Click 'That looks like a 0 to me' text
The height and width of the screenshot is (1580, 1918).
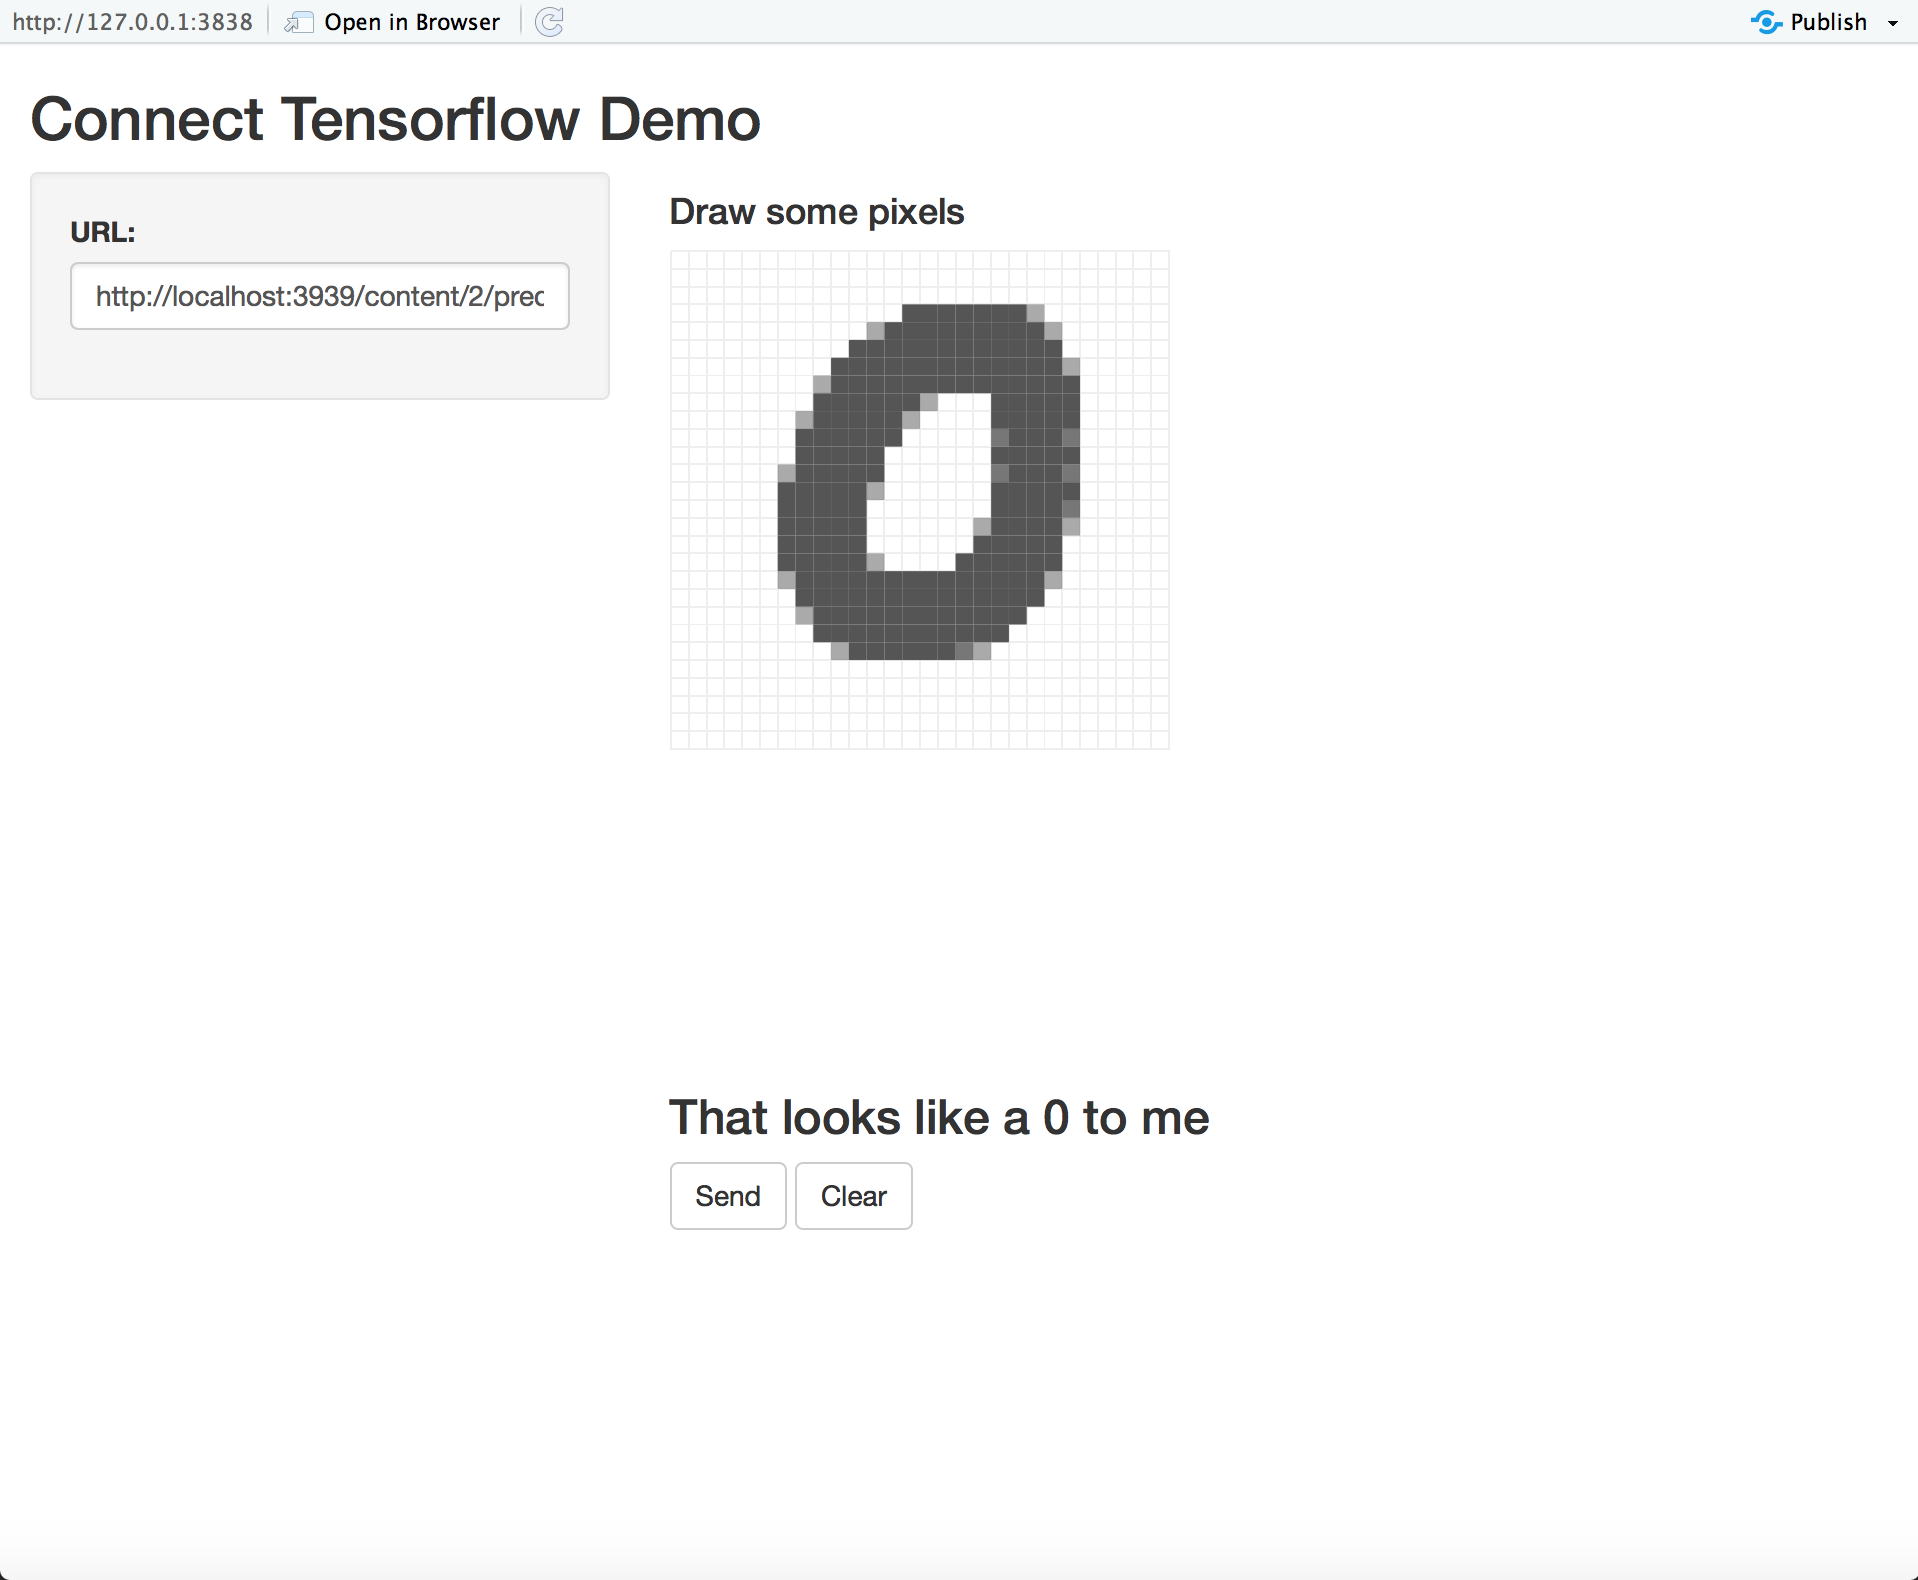click(x=939, y=1117)
